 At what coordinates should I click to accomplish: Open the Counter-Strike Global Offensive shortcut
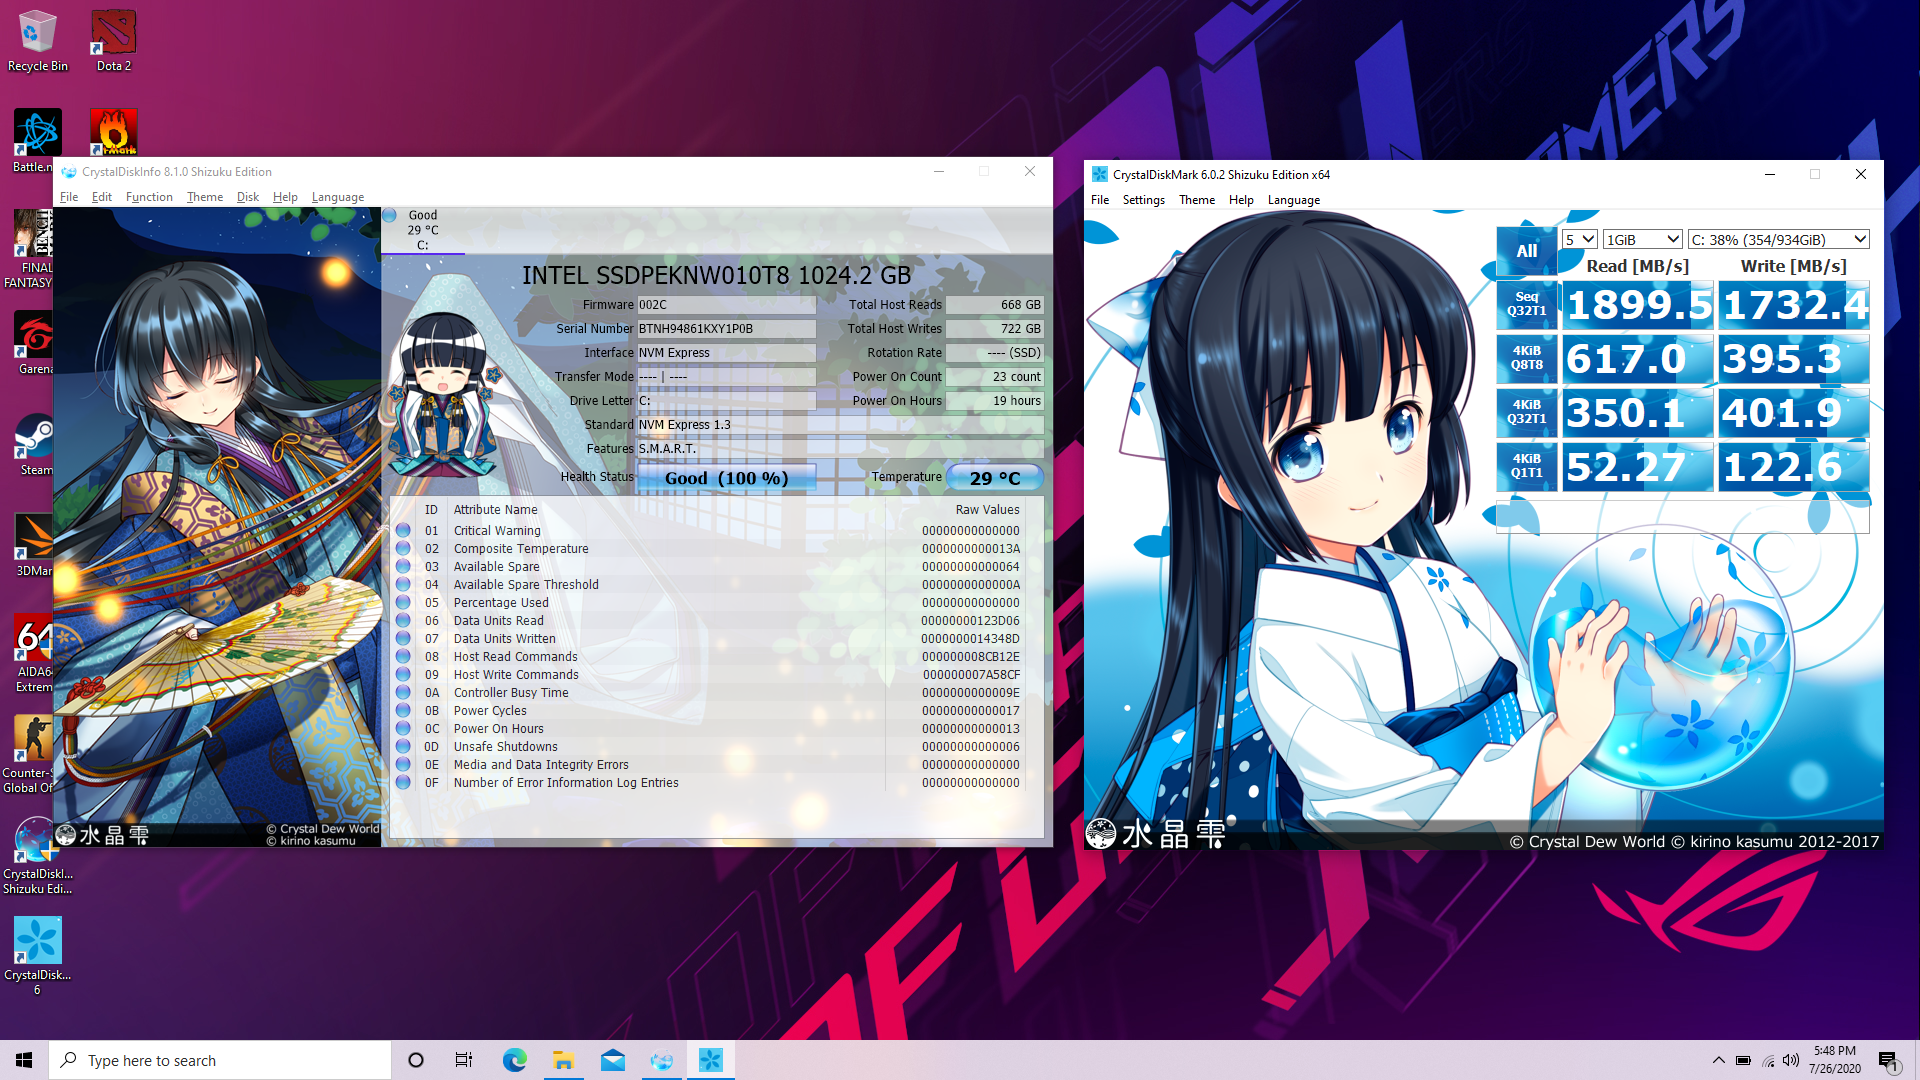click(x=30, y=755)
